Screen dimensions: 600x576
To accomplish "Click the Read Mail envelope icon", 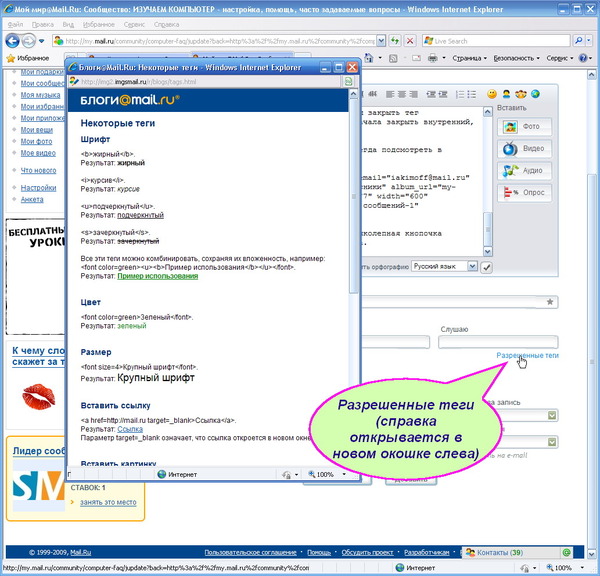I will click(x=416, y=58).
